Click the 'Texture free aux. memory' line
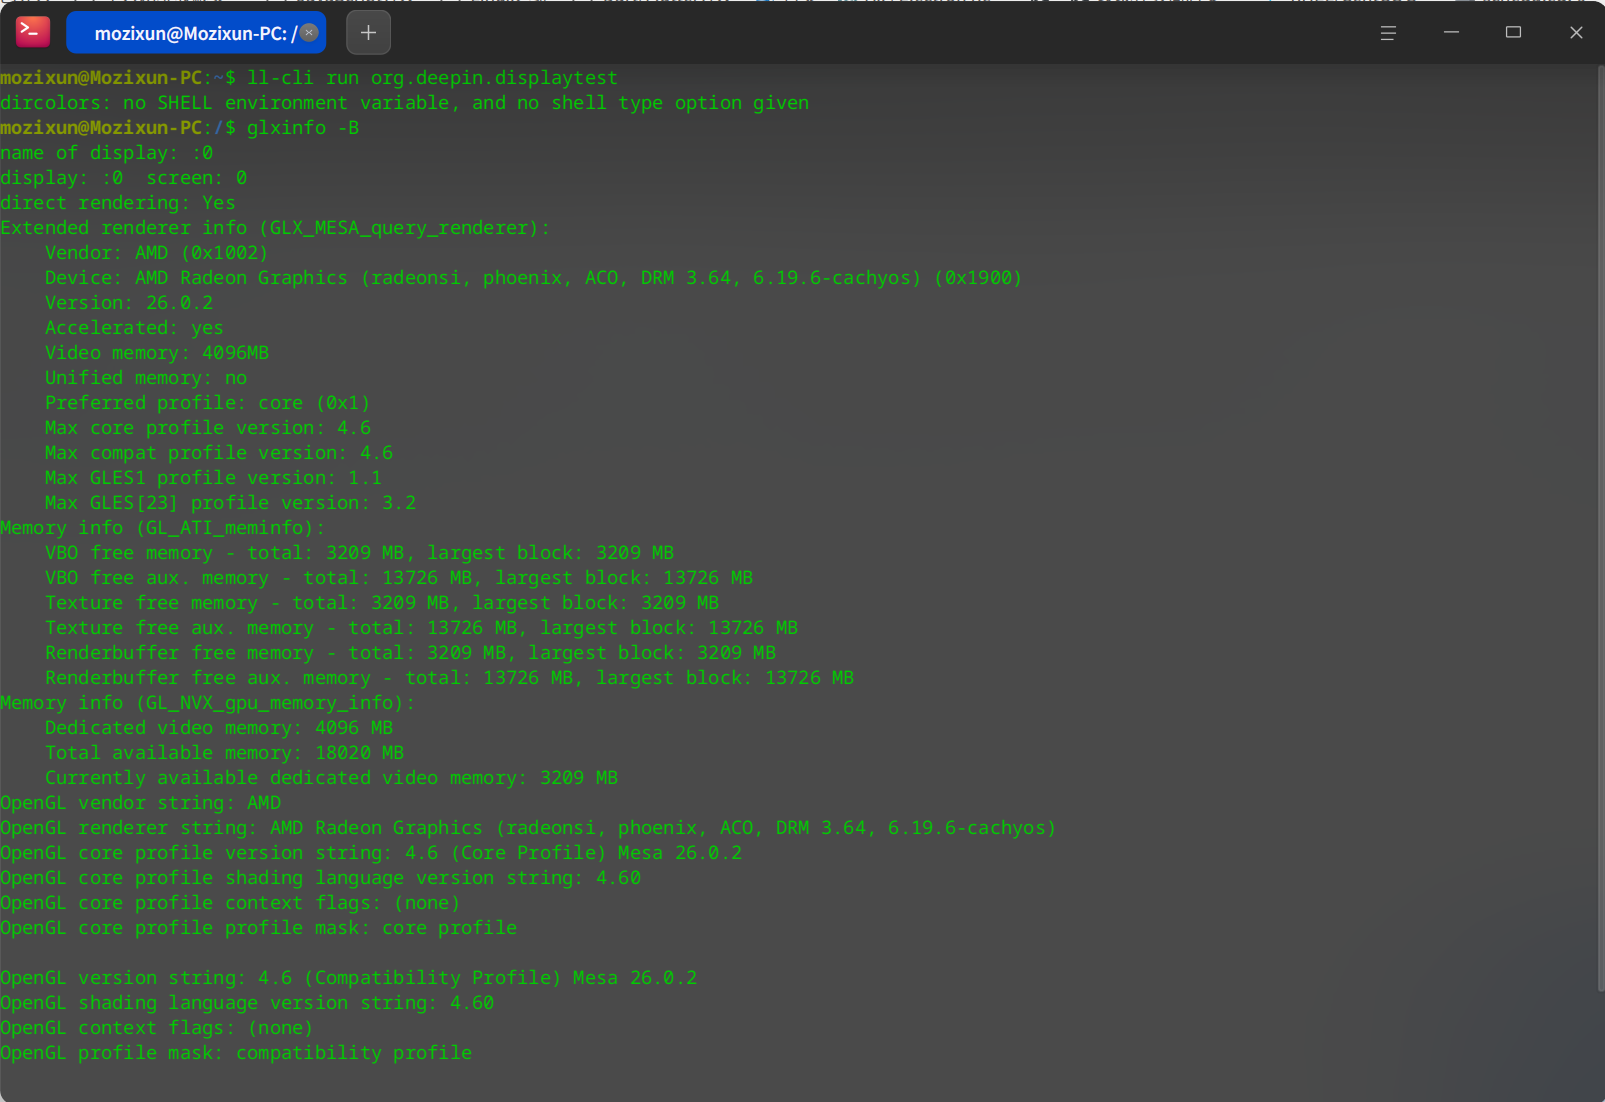 tap(422, 628)
